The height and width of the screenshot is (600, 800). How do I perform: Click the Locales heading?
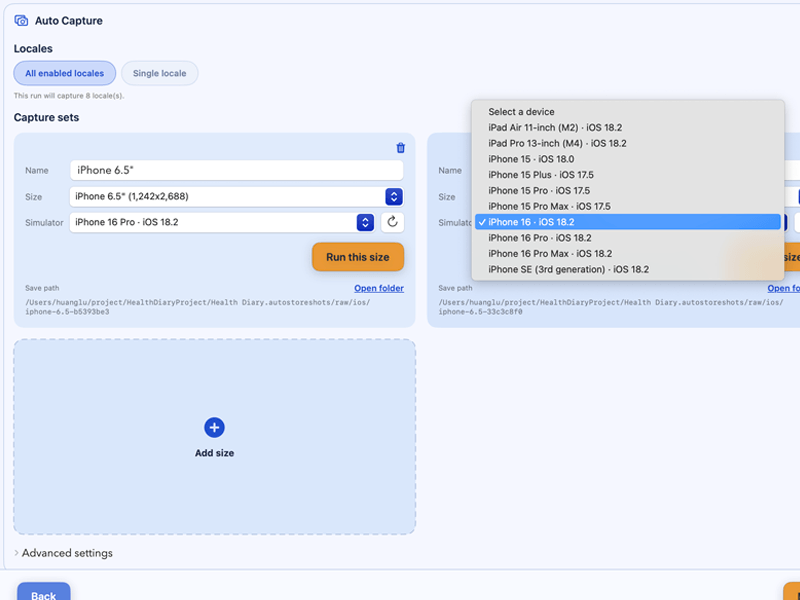click(33, 48)
